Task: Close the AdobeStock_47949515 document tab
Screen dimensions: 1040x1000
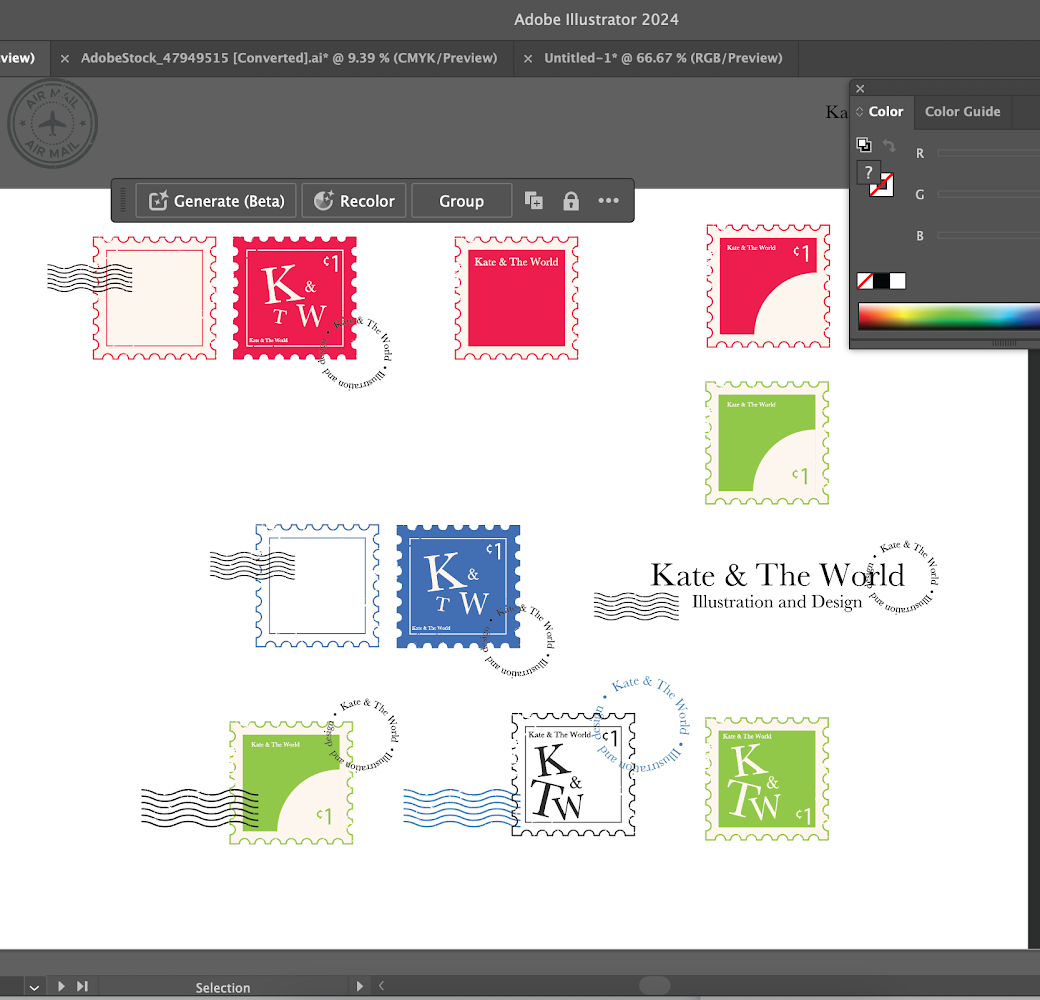Action: (x=65, y=58)
